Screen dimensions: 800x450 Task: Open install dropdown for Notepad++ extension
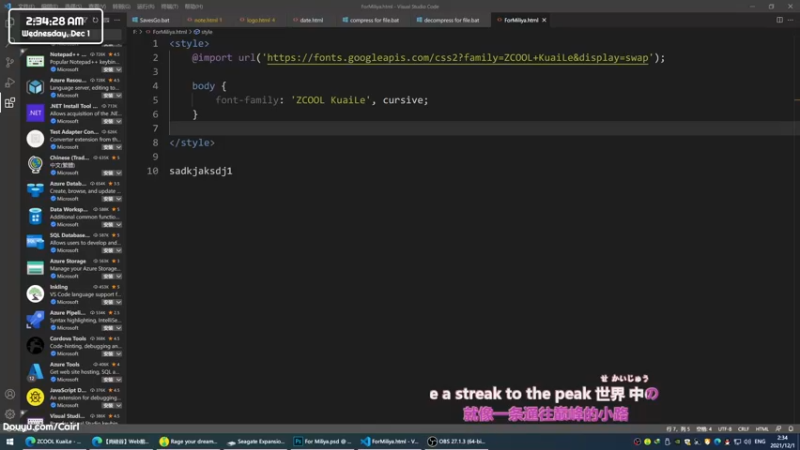[118, 69]
